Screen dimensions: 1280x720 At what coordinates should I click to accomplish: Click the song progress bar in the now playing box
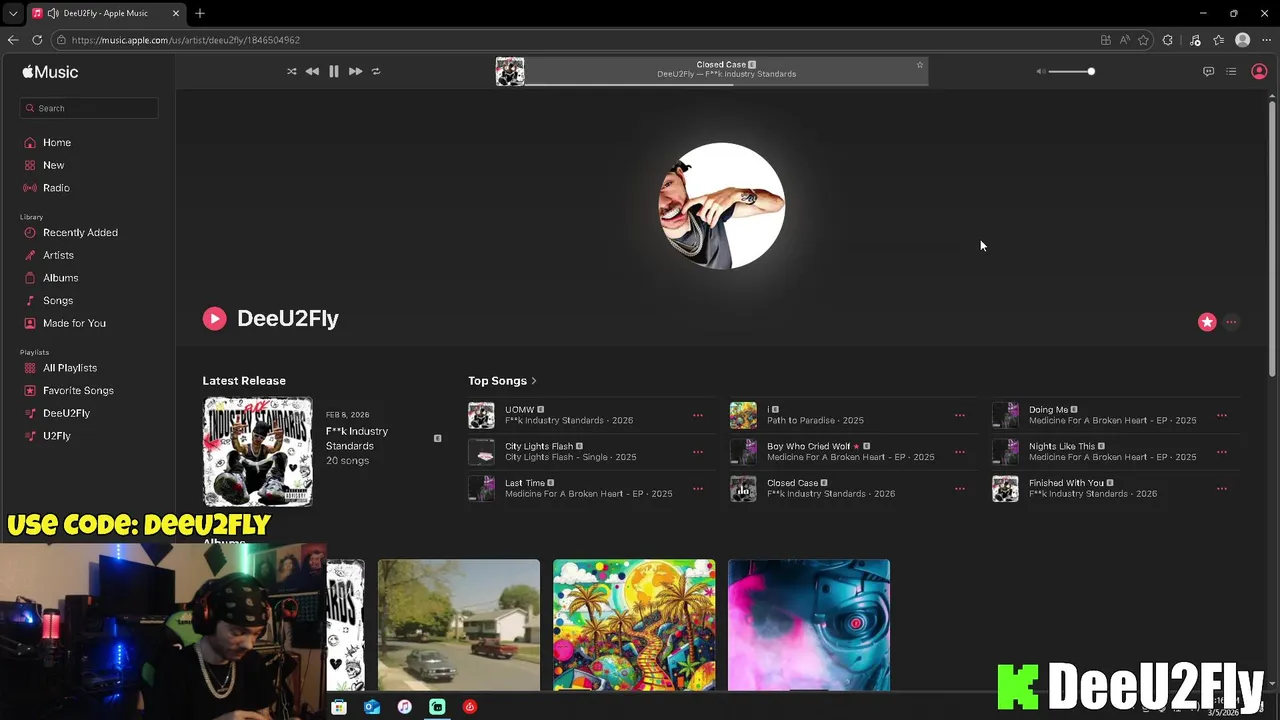pos(726,84)
